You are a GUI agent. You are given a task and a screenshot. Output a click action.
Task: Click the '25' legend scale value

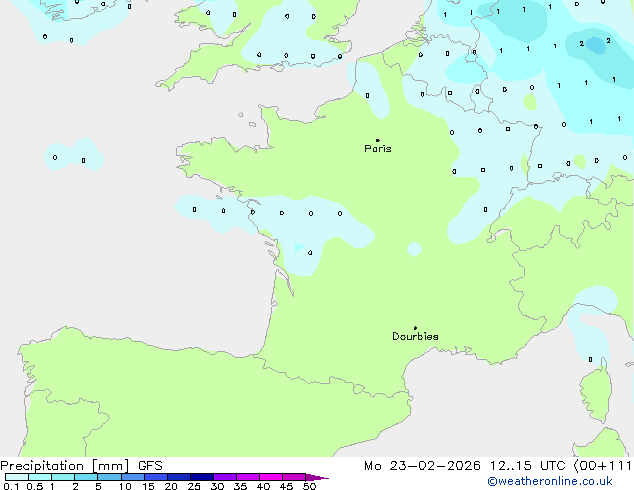pos(194,486)
